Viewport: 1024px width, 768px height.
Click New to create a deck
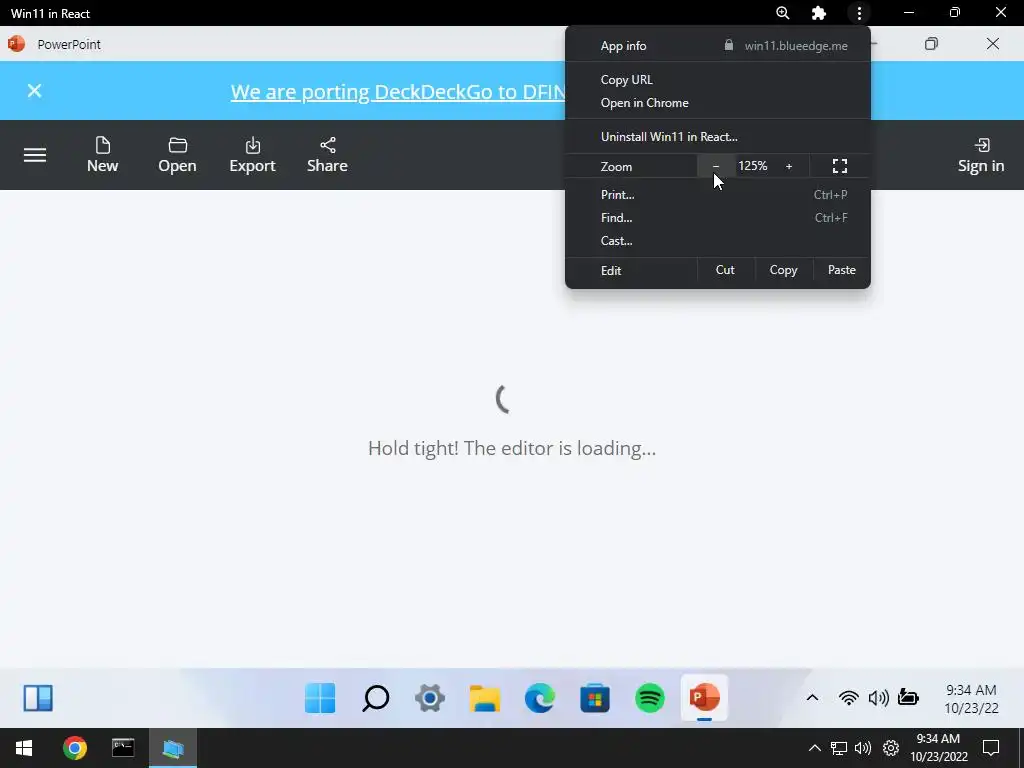point(103,155)
